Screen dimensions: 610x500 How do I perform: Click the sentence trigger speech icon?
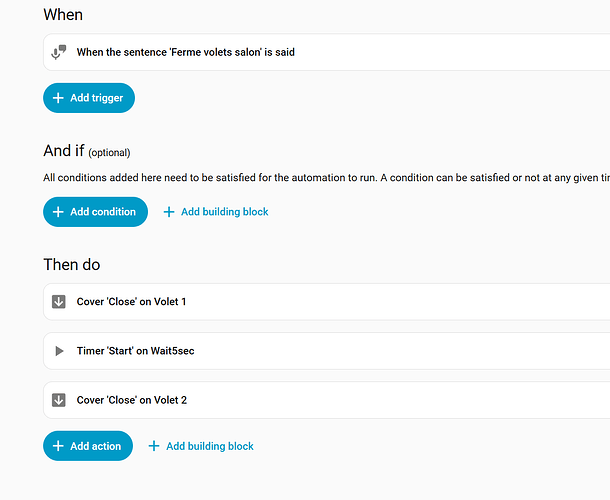tap(59, 52)
